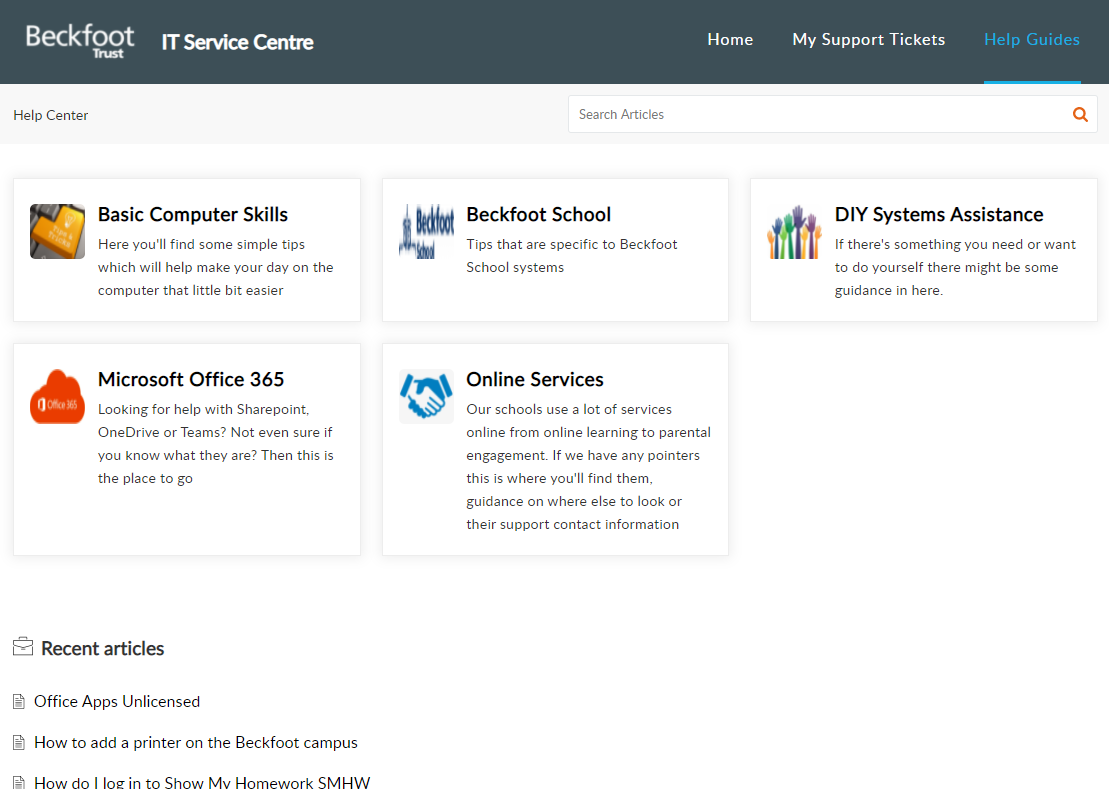Click the Recent articles heading
This screenshot has width=1109, height=789.
coord(103,648)
